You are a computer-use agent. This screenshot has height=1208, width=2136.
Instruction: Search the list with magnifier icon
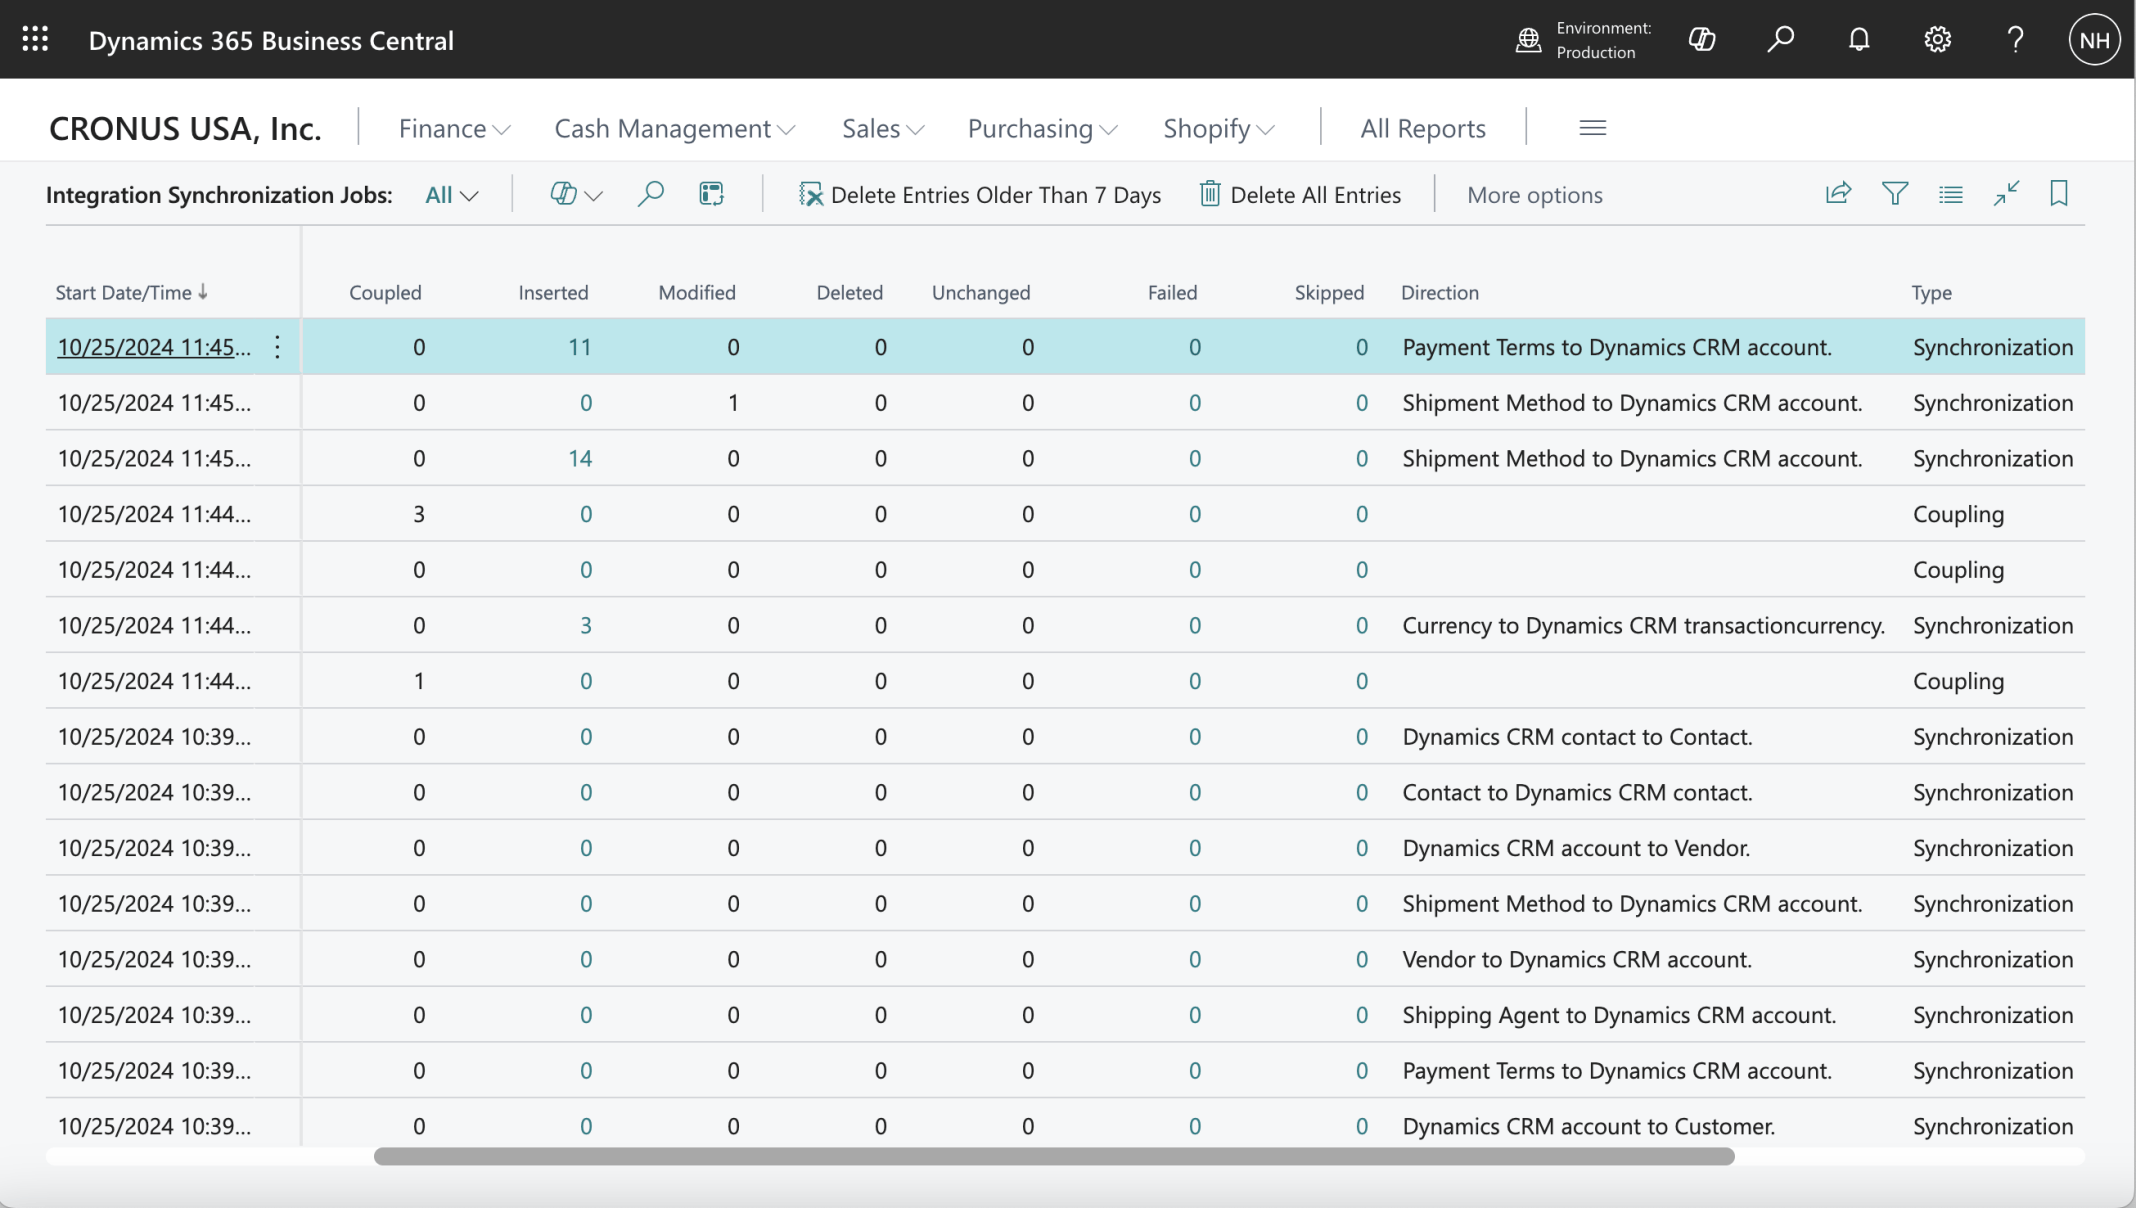coord(650,193)
